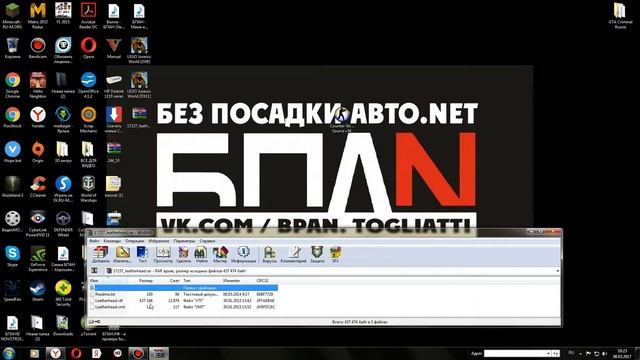Image resolution: width=640 pixels, height=360 pixels.
Task: Click the up-one-level icon beside the archive path
Action: [94, 271]
